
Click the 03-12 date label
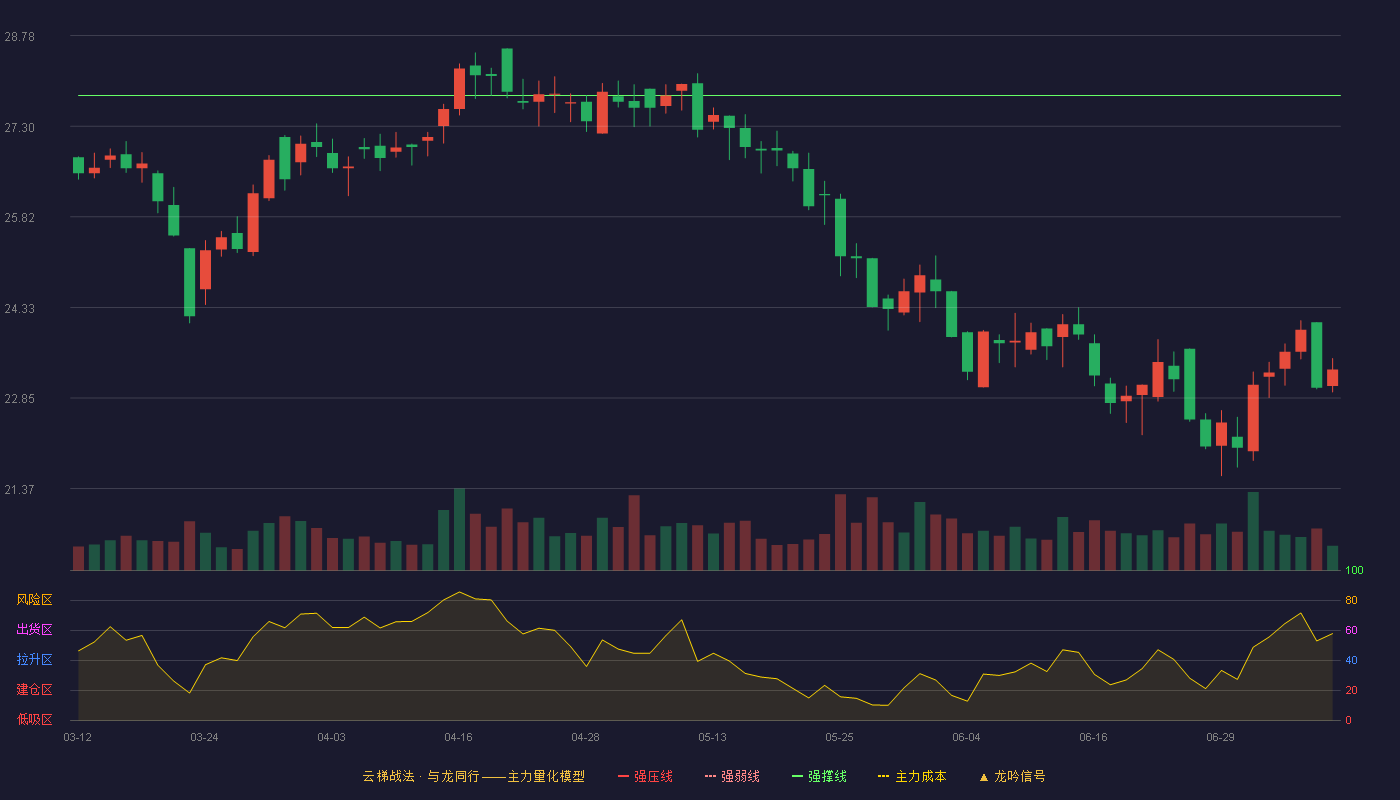tap(78, 737)
